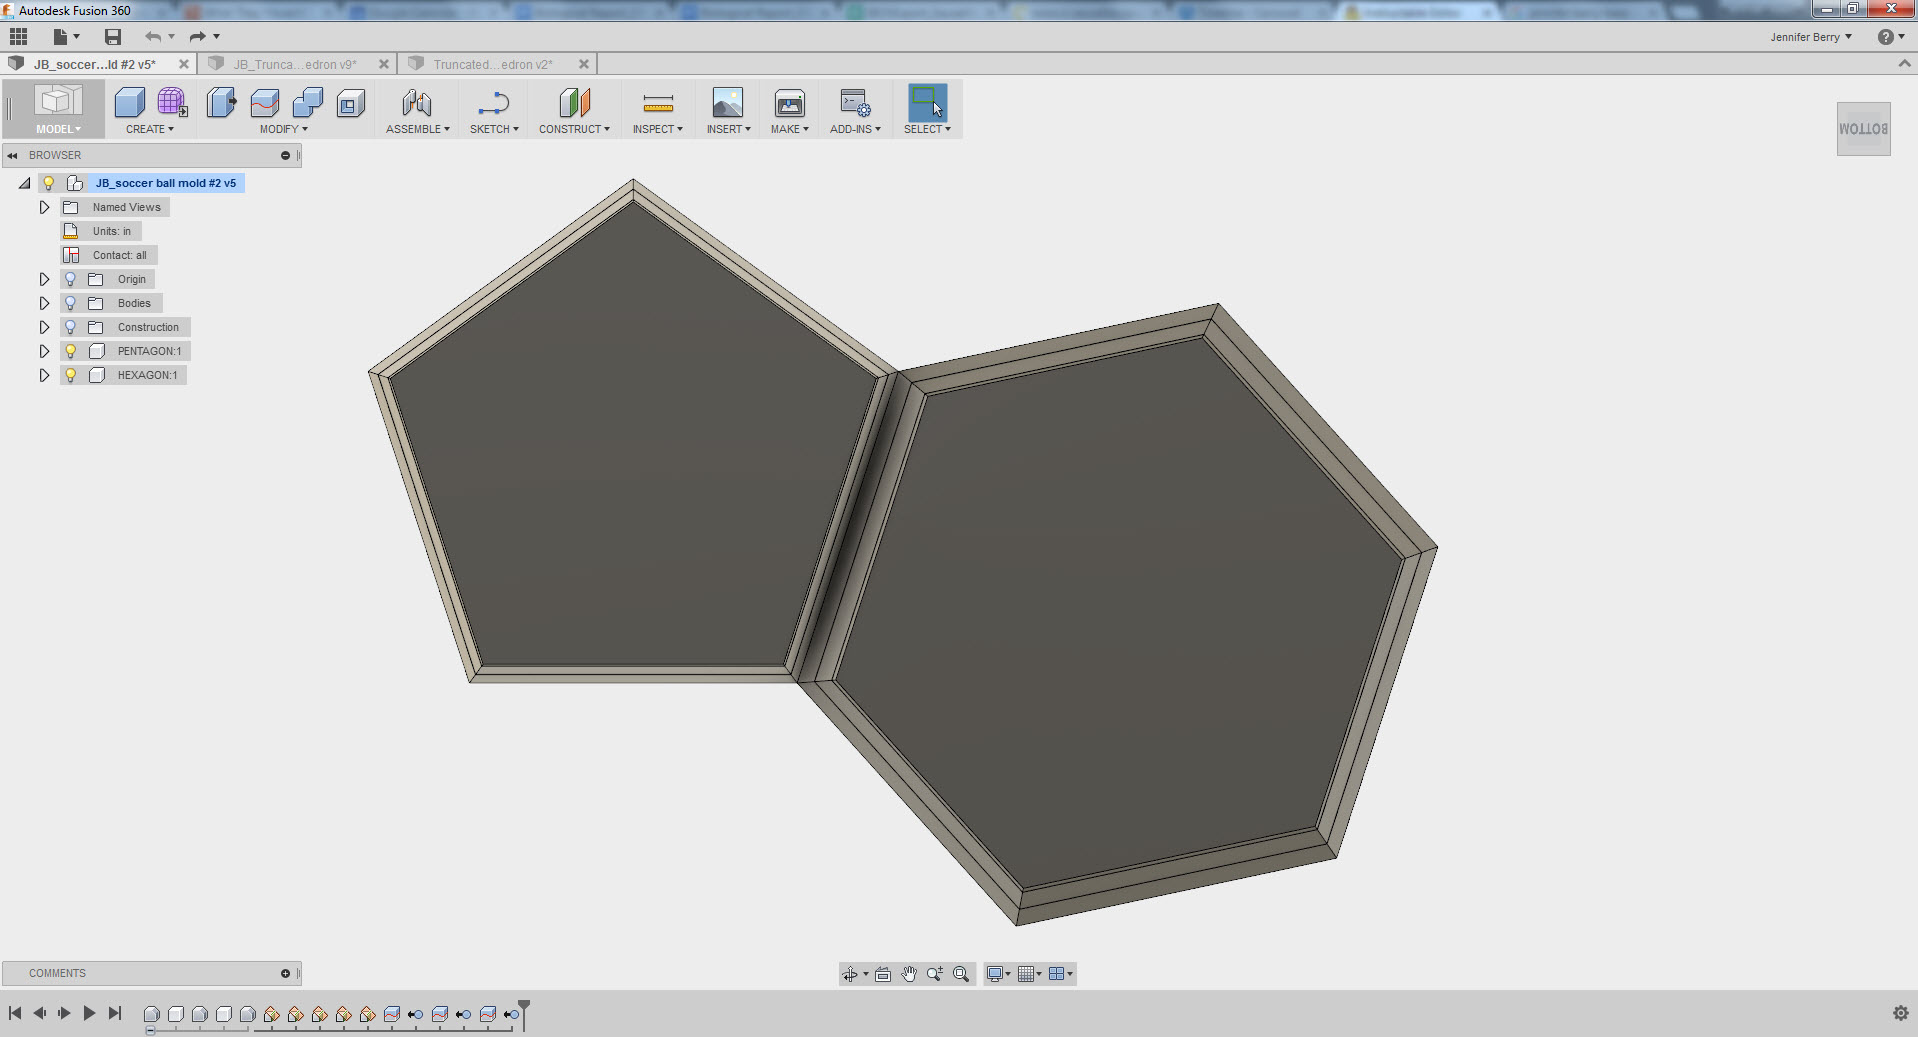Click the Sketch spline toolbar icon
The height and width of the screenshot is (1037, 1918).
coord(493,104)
